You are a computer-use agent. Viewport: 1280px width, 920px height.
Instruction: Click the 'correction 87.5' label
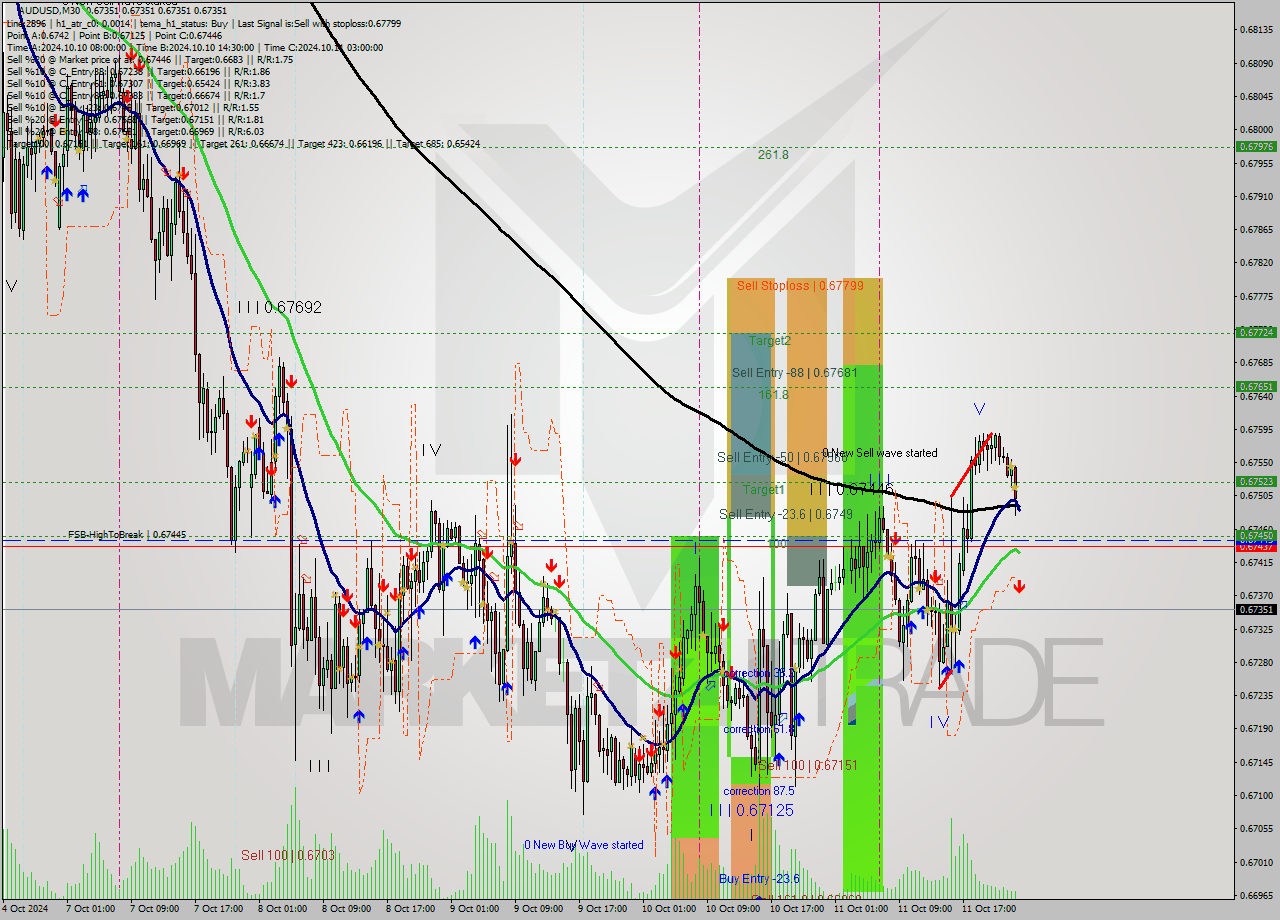pos(759,790)
